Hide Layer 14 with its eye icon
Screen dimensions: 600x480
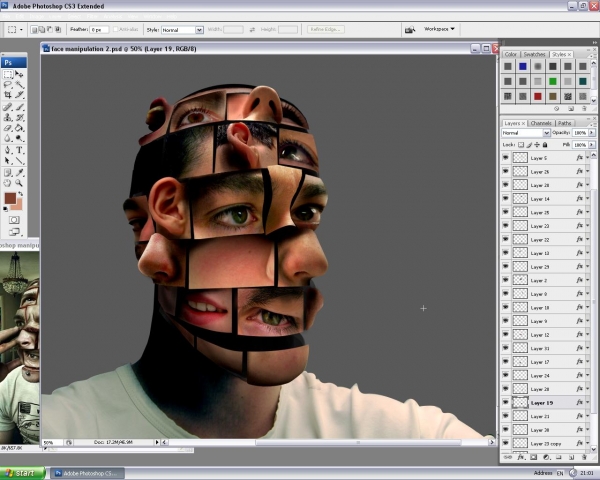click(x=506, y=199)
